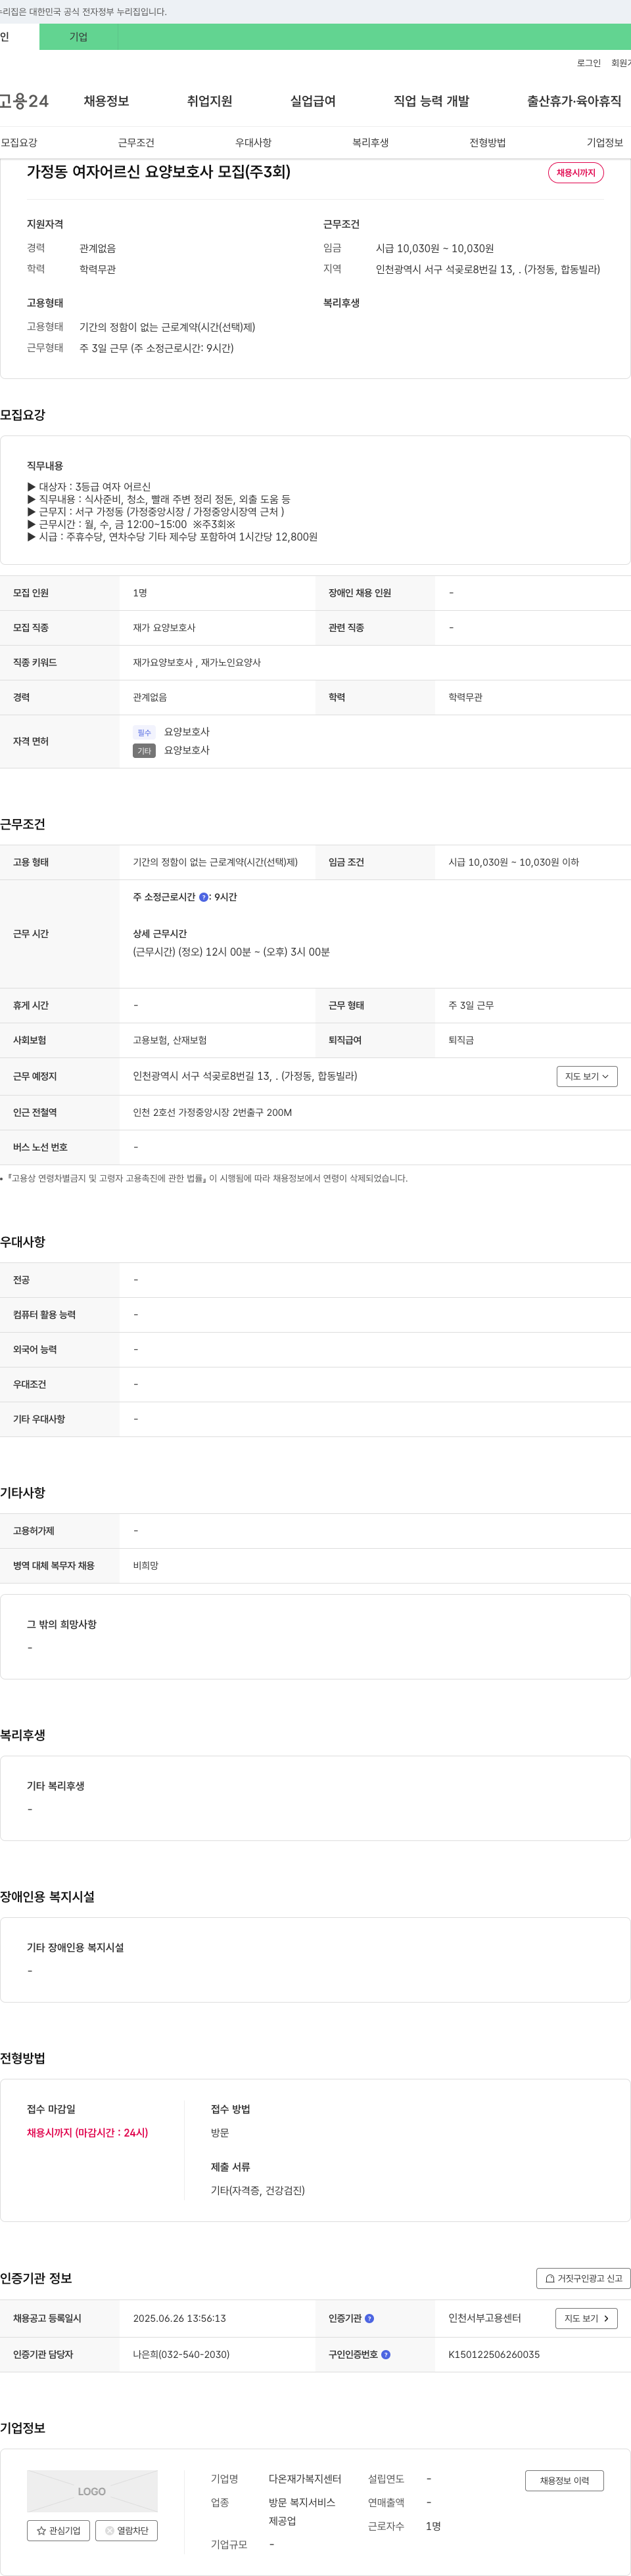Jump to the 전형방법 section tab

click(487, 143)
